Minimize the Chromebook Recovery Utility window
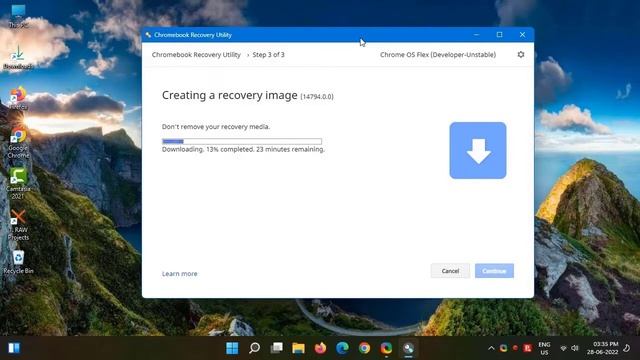 click(476, 35)
